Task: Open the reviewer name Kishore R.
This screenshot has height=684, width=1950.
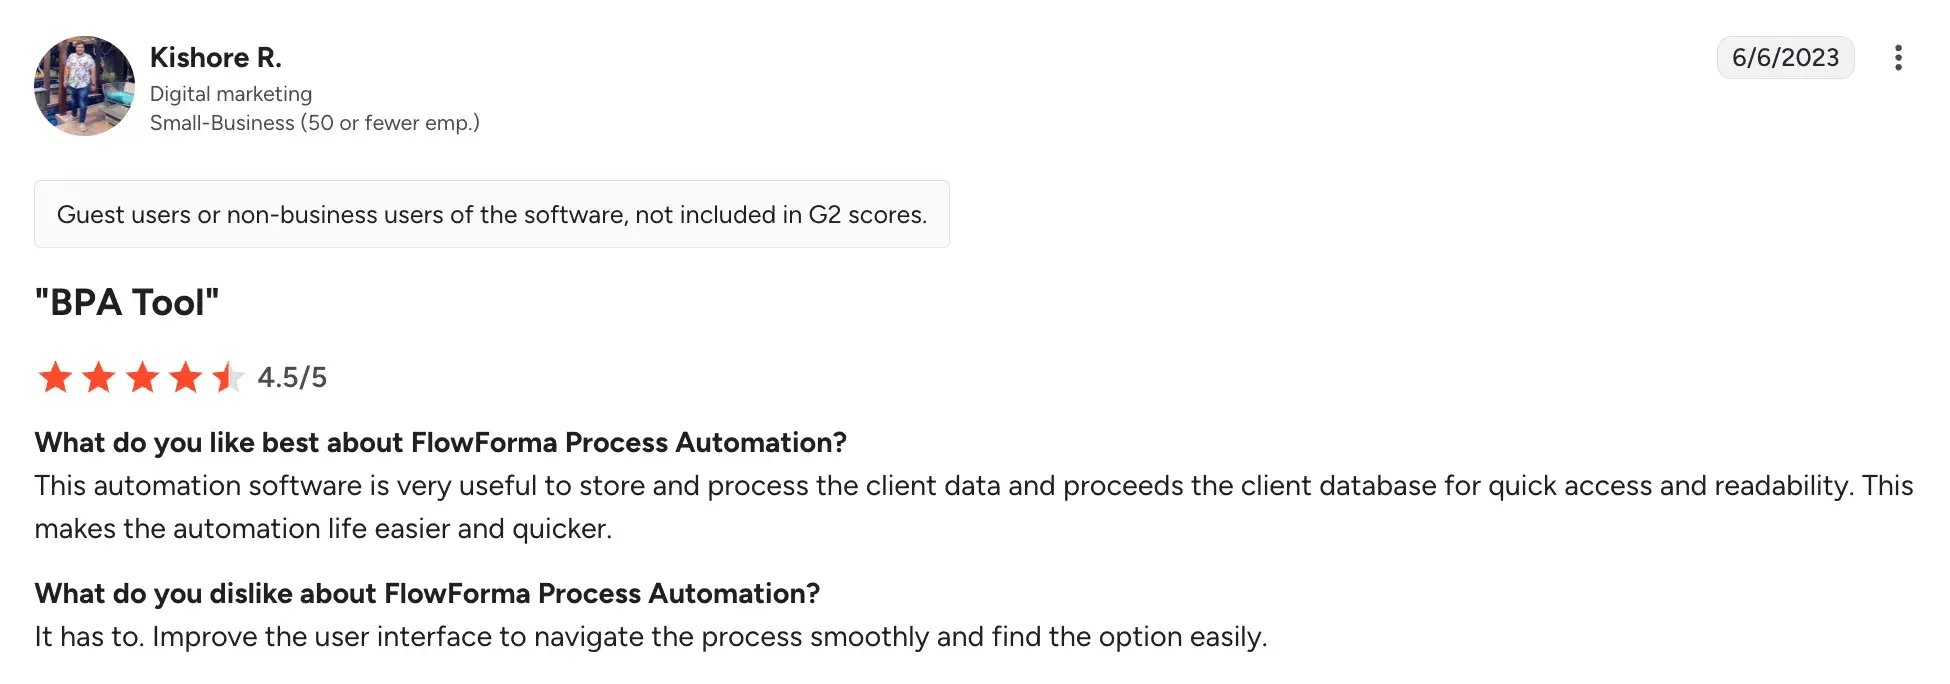Action: coord(216,57)
